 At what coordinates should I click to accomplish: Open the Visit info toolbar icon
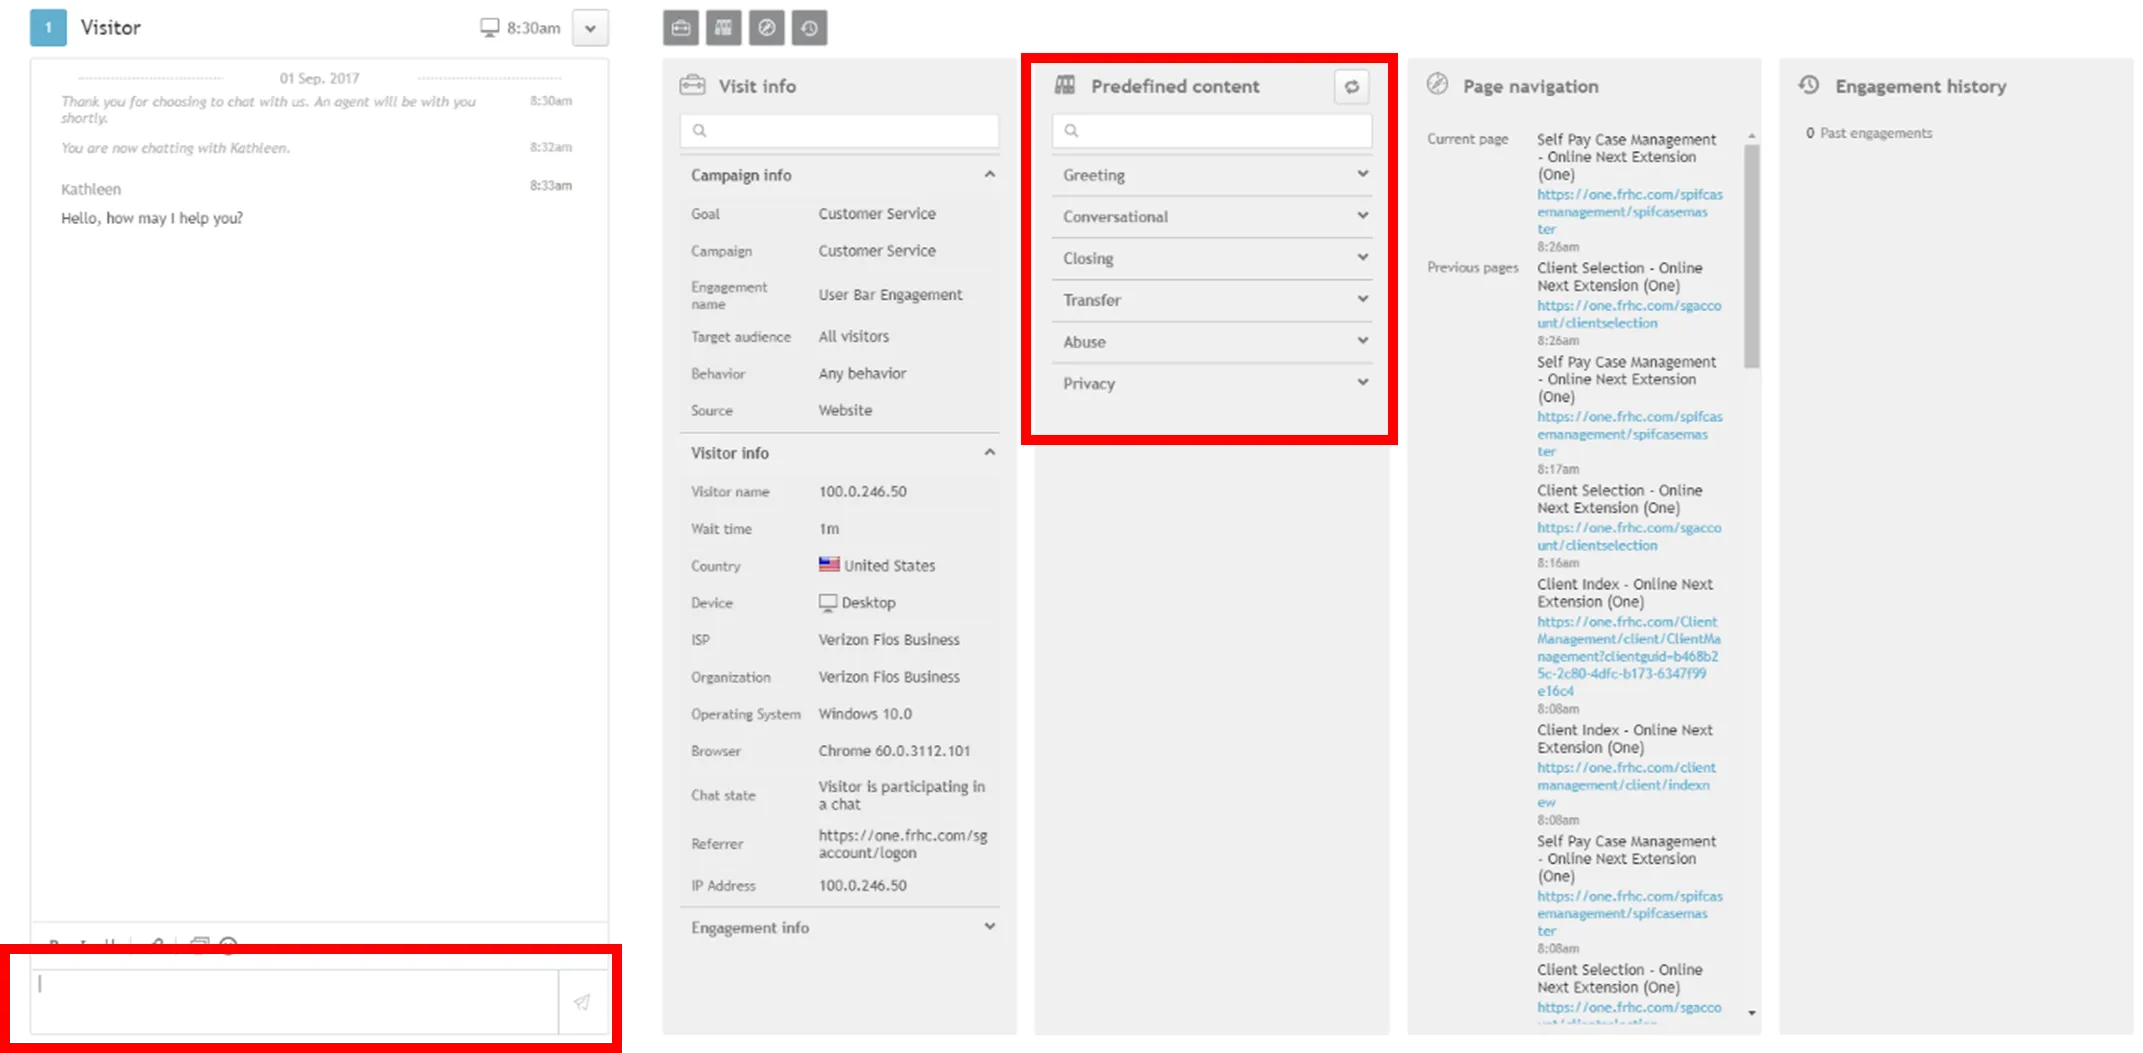pyautogui.click(x=681, y=28)
